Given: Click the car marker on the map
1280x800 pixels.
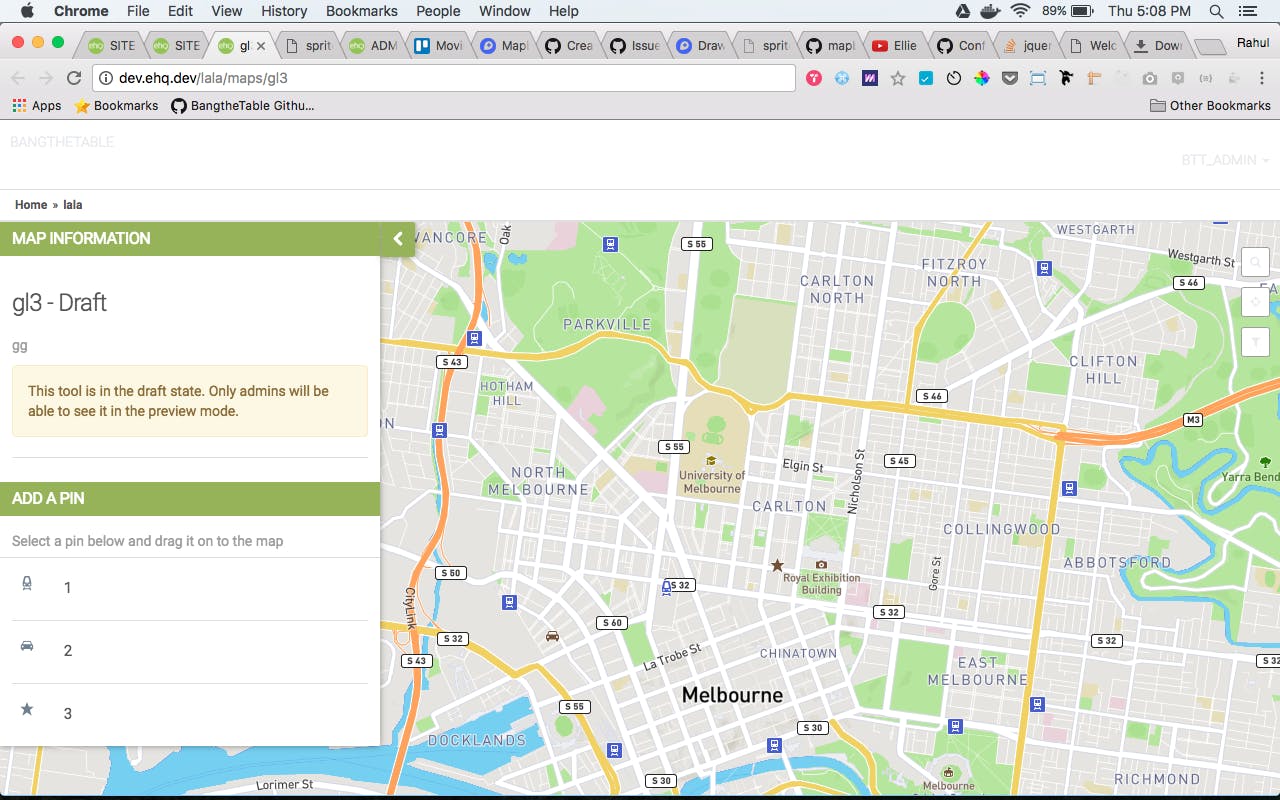Looking at the screenshot, I should click(552, 635).
